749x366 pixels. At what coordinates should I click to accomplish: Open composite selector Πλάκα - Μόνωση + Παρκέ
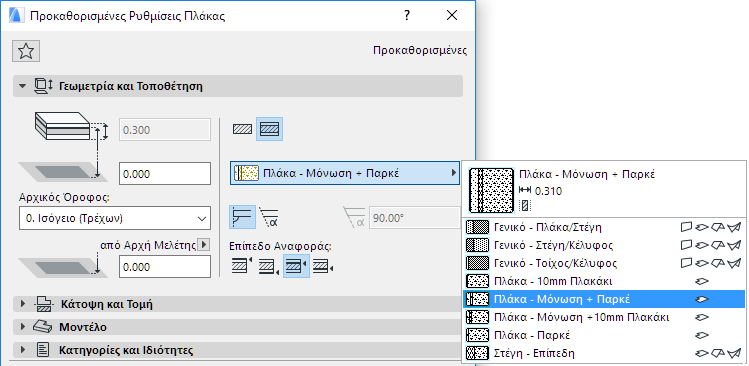pos(345,173)
